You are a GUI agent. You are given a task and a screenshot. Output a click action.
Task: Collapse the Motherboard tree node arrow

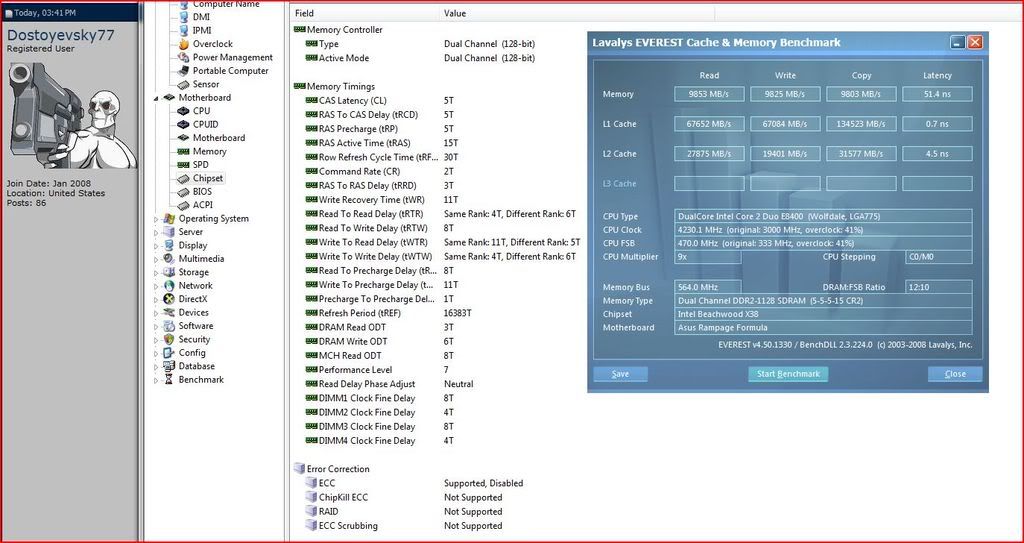tap(156, 98)
